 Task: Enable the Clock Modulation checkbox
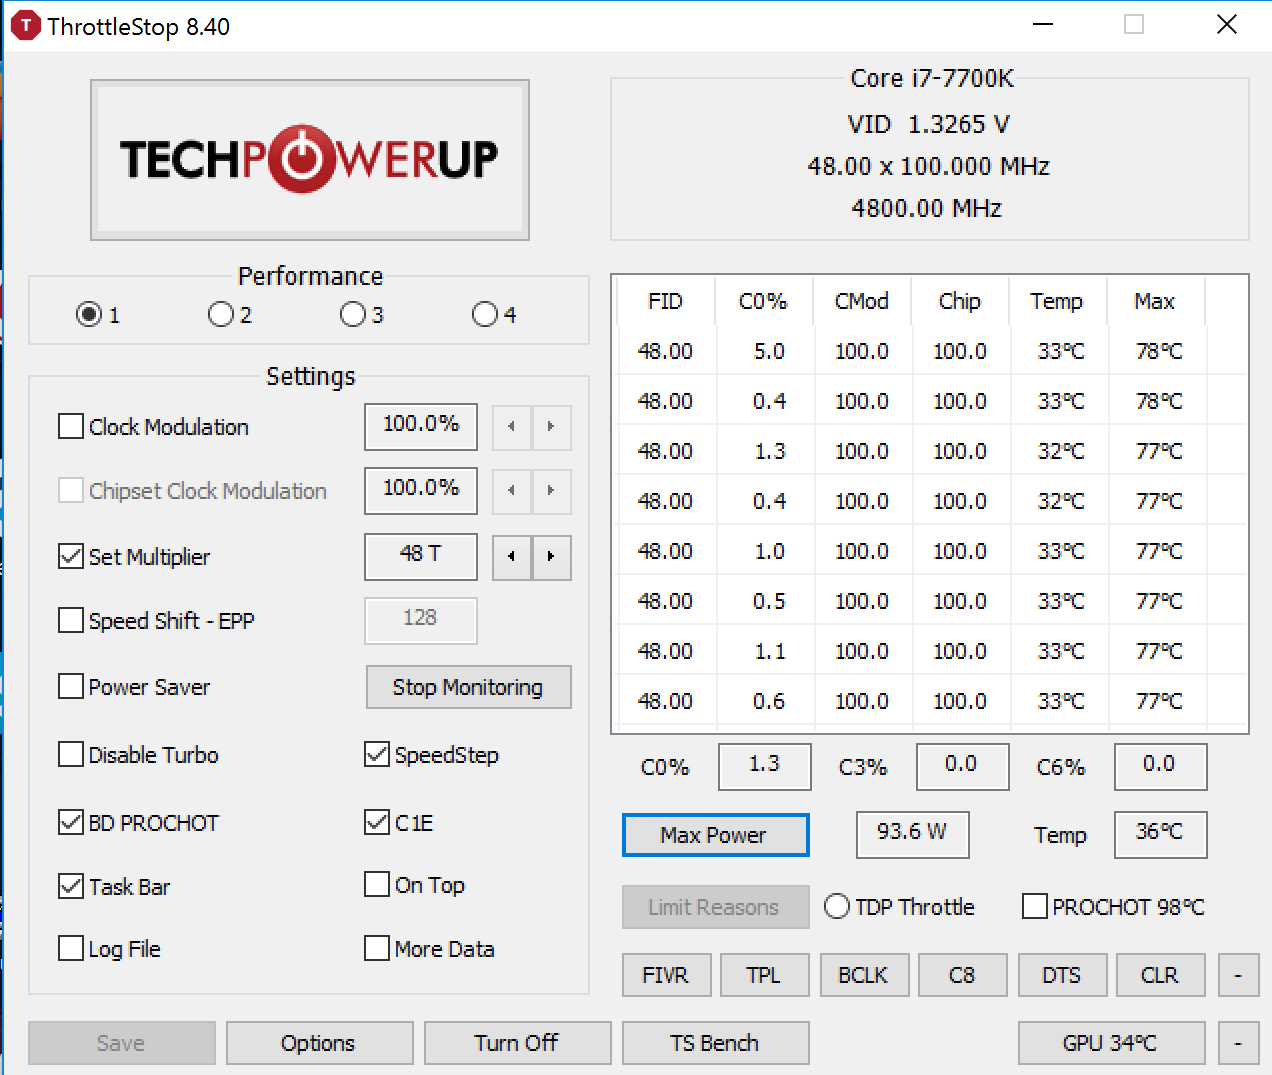[x=71, y=427]
